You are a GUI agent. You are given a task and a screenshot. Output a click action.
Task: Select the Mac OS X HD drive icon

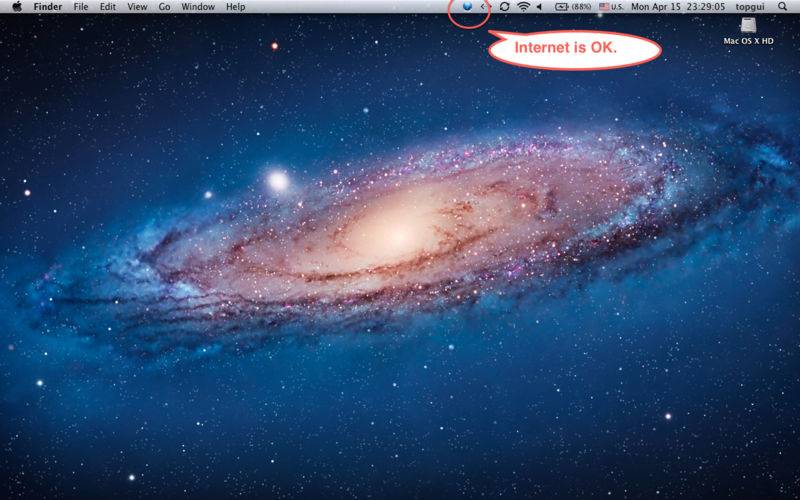748,25
